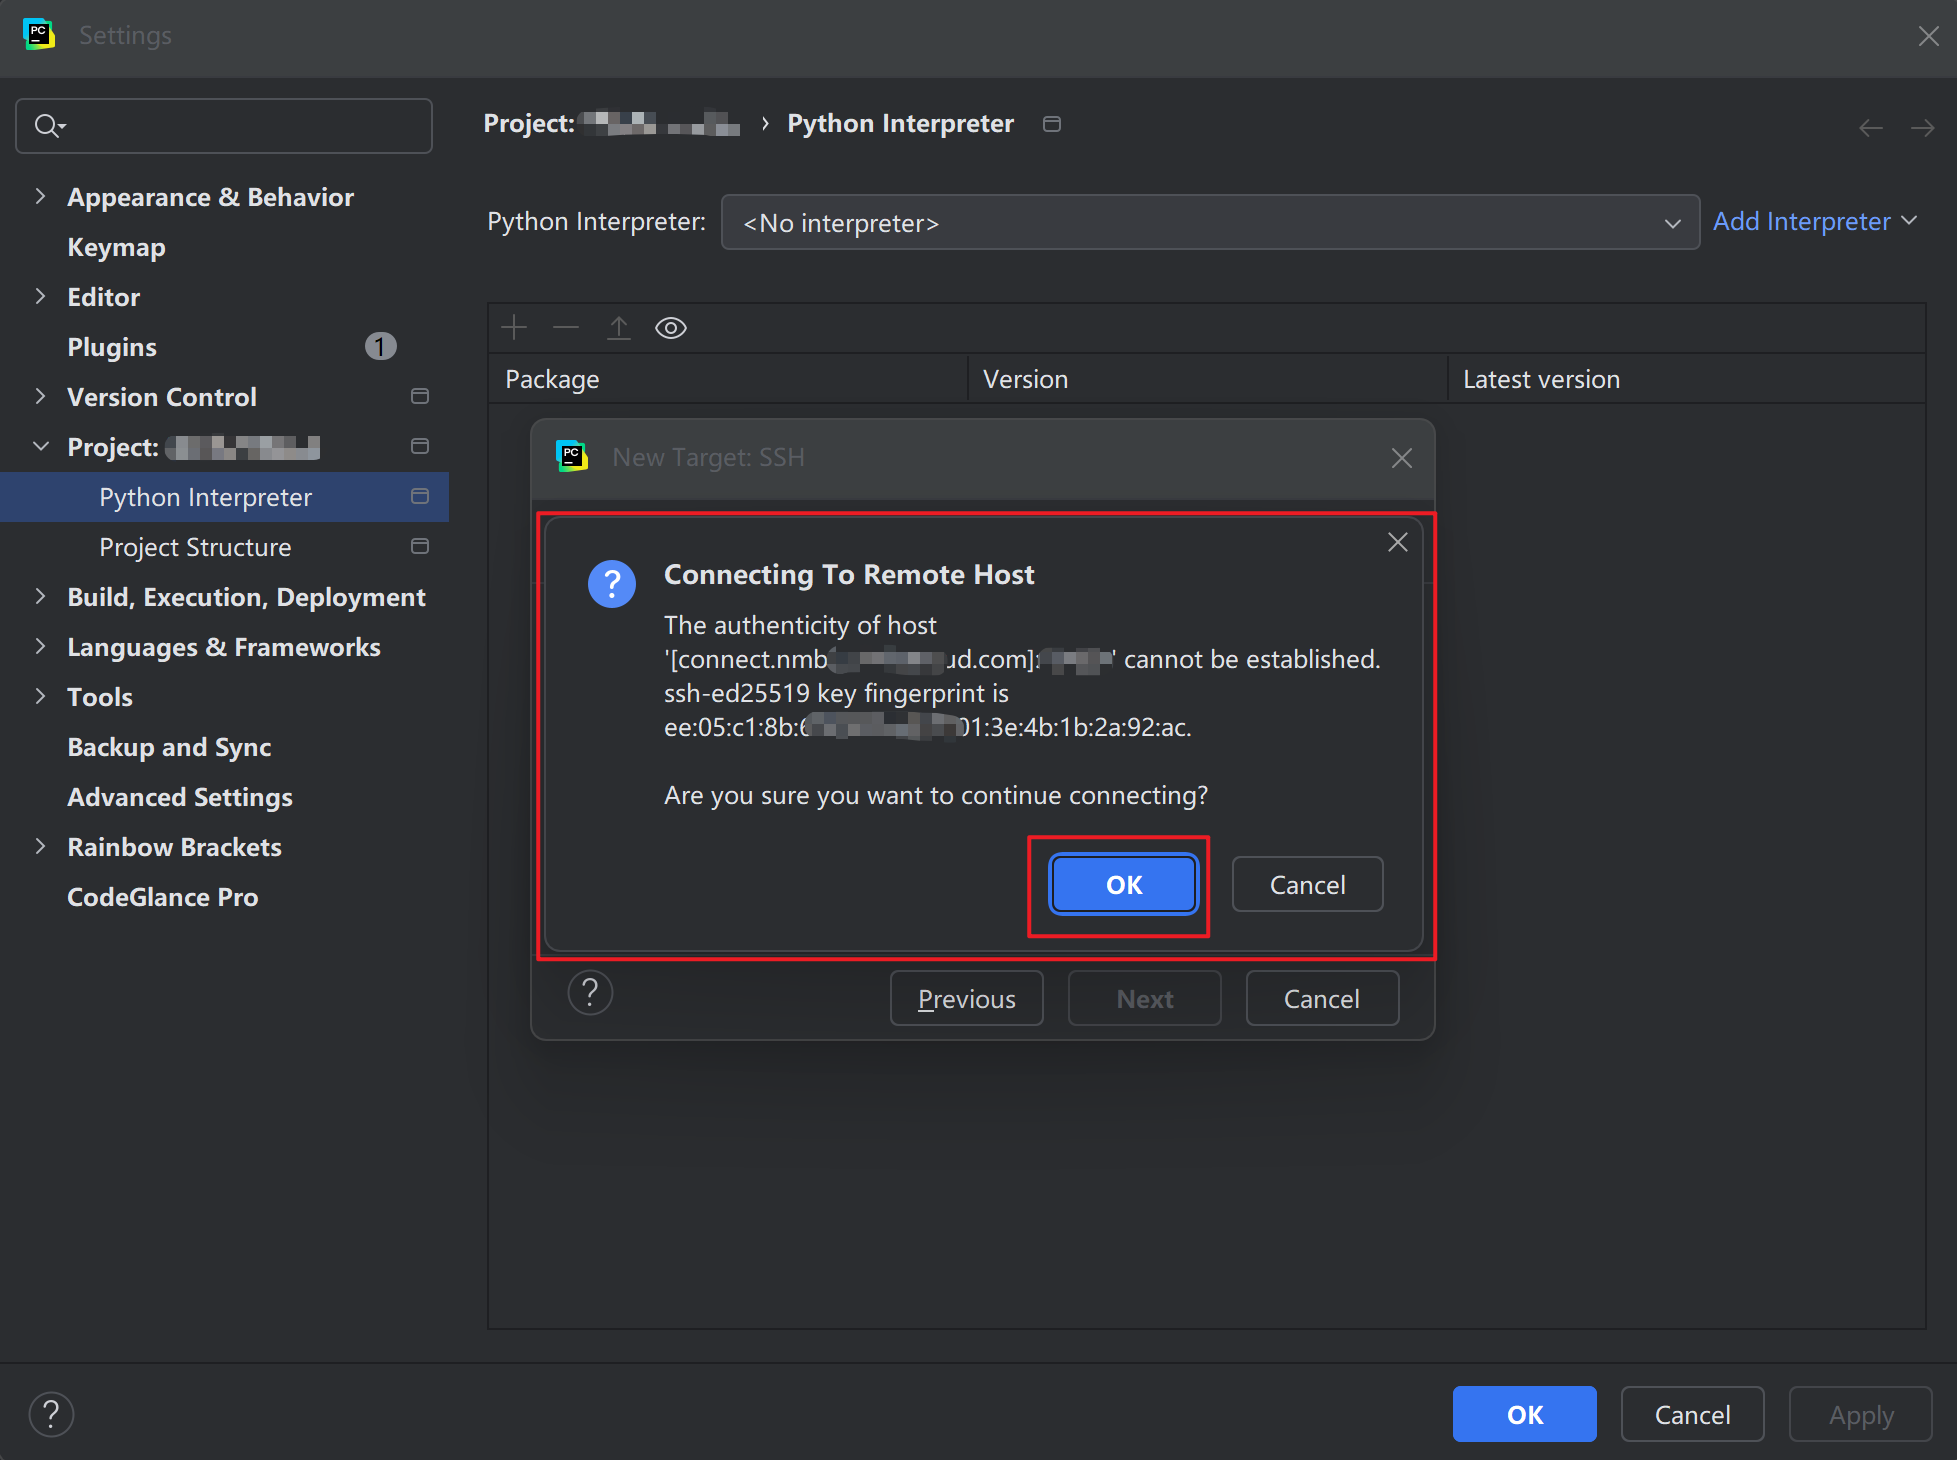Click the Apply button in Settings
This screenshot has height=1460, width=1957.
pyautogui.click(x=1860, y=1414)
